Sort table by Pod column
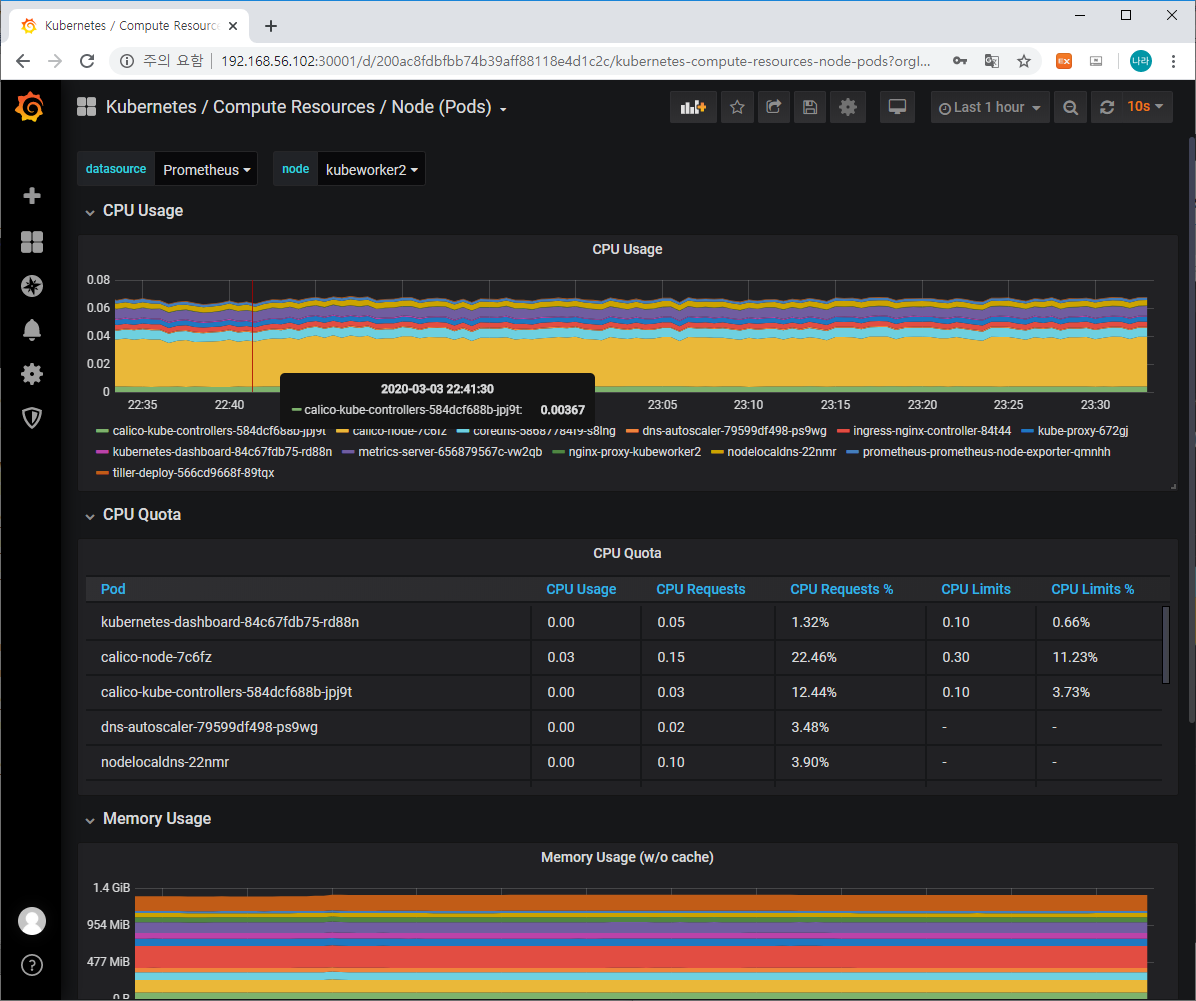The height and width of the screenshot is (1001, 1196). (x=113, y=589)
